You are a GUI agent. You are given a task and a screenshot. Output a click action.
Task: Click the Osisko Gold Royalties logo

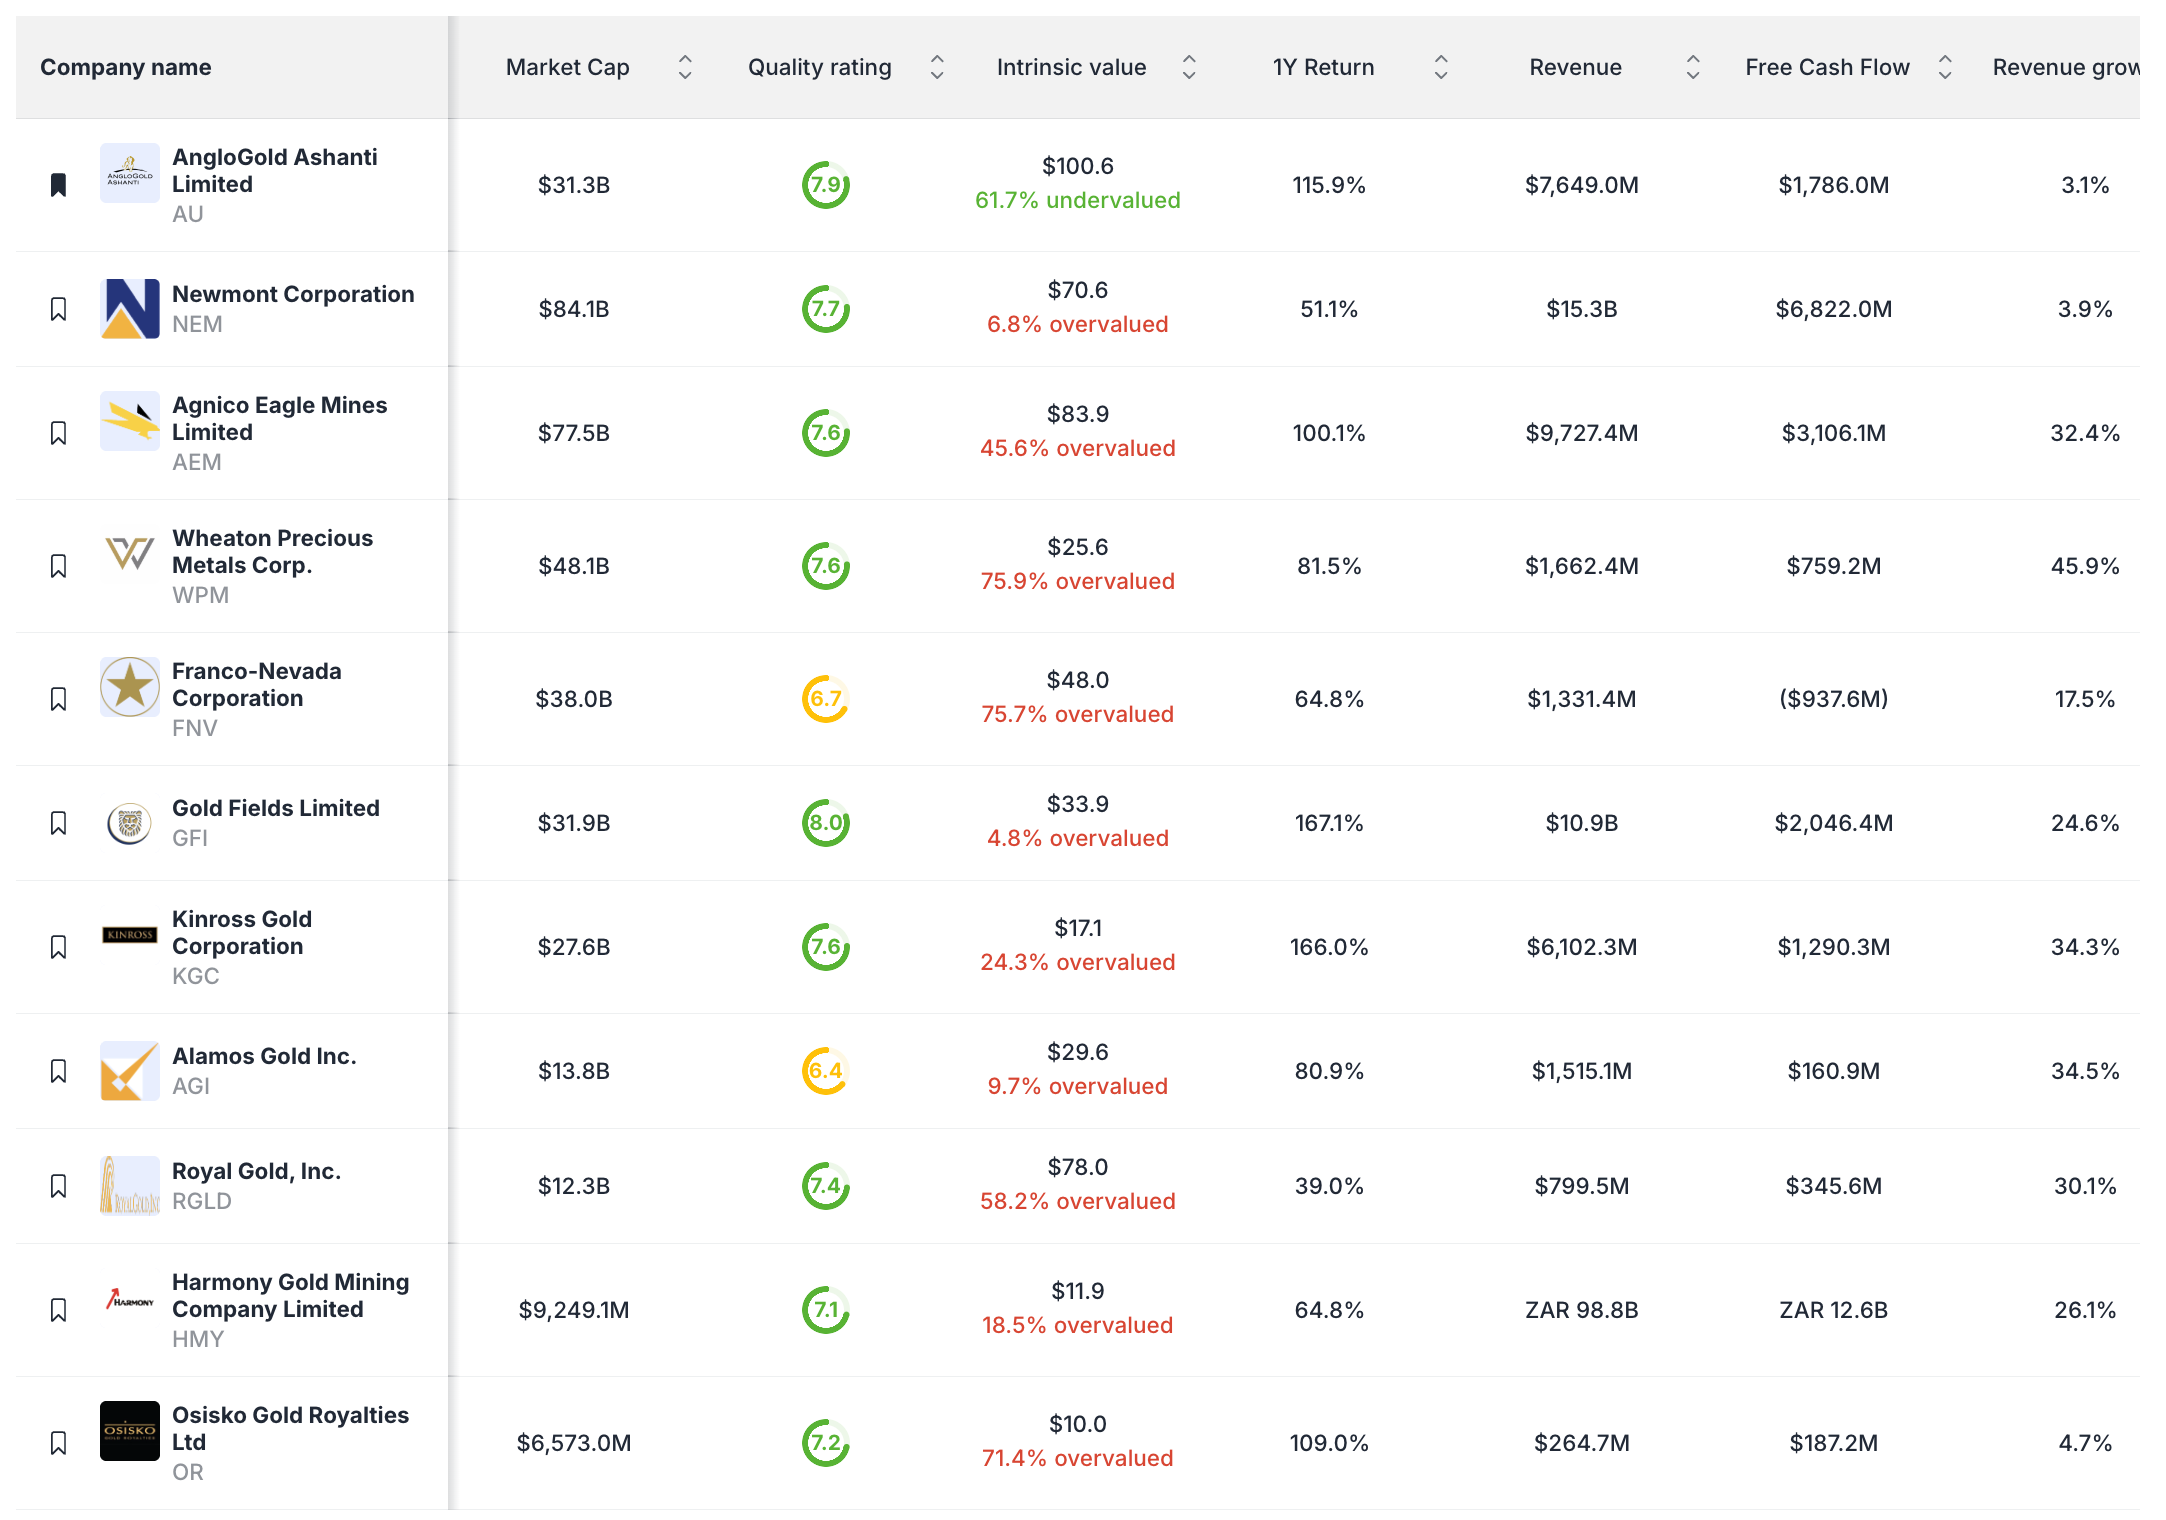(129, 1431)
